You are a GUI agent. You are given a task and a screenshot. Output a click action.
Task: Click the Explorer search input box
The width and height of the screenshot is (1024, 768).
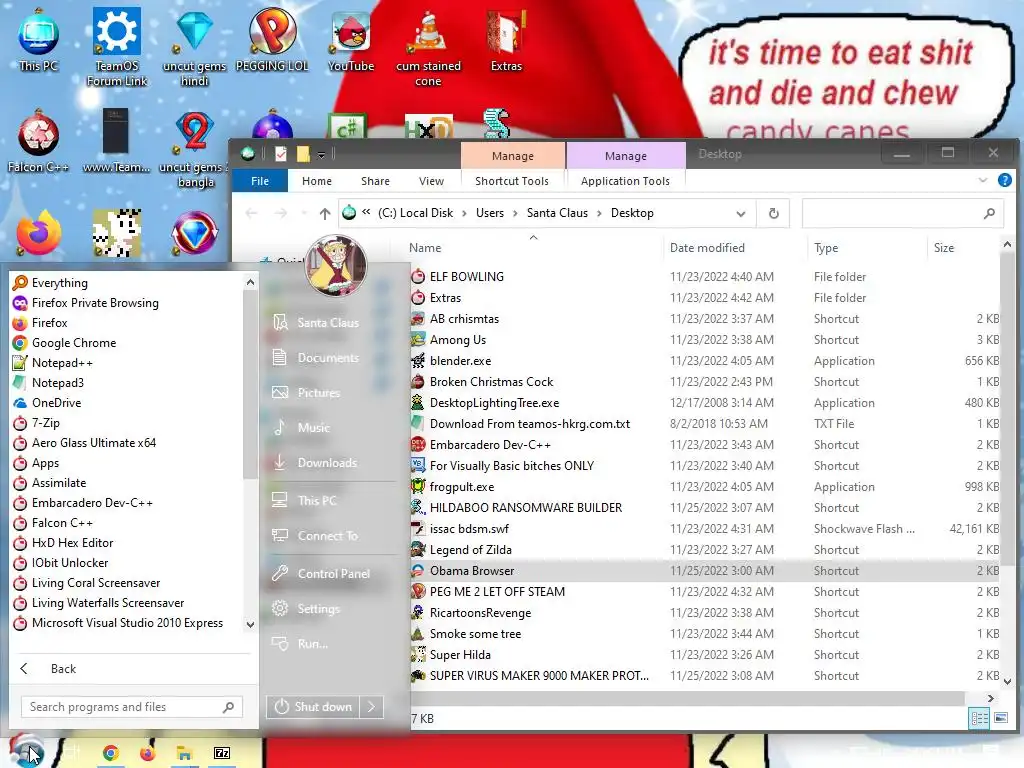click(891, 213)
